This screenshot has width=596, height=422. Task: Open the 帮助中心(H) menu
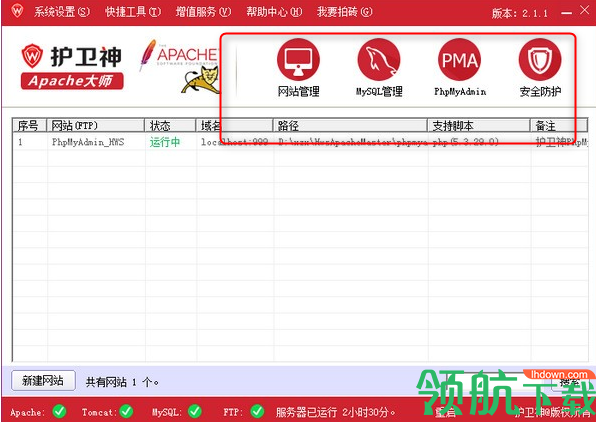pyautogui.click(x=274, y=12)
